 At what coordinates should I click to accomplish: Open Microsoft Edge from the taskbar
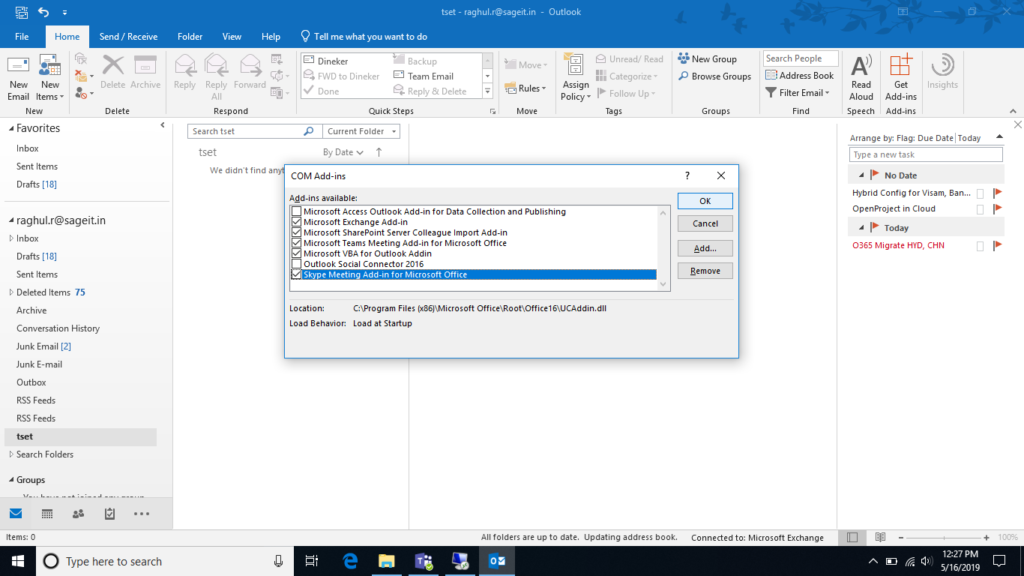click(350, 561)
